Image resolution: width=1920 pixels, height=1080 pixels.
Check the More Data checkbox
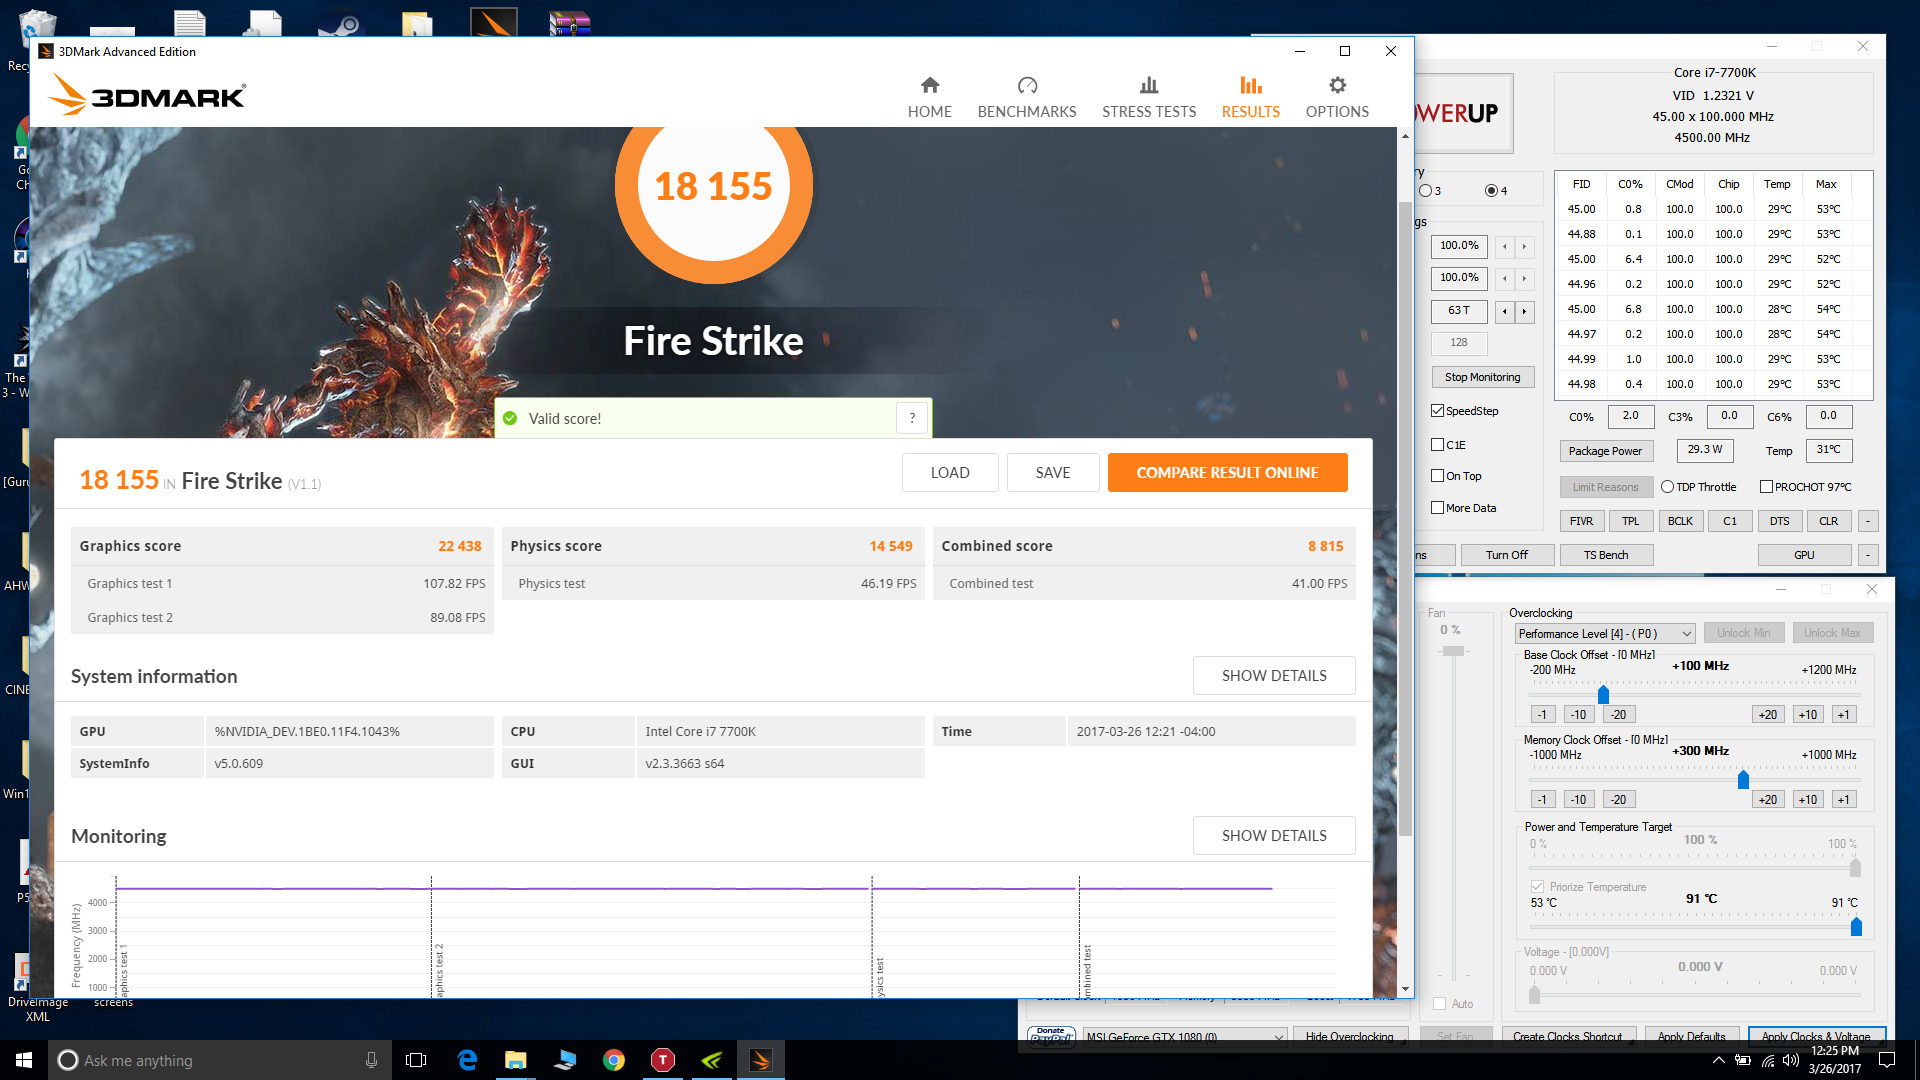[1437, 507]
